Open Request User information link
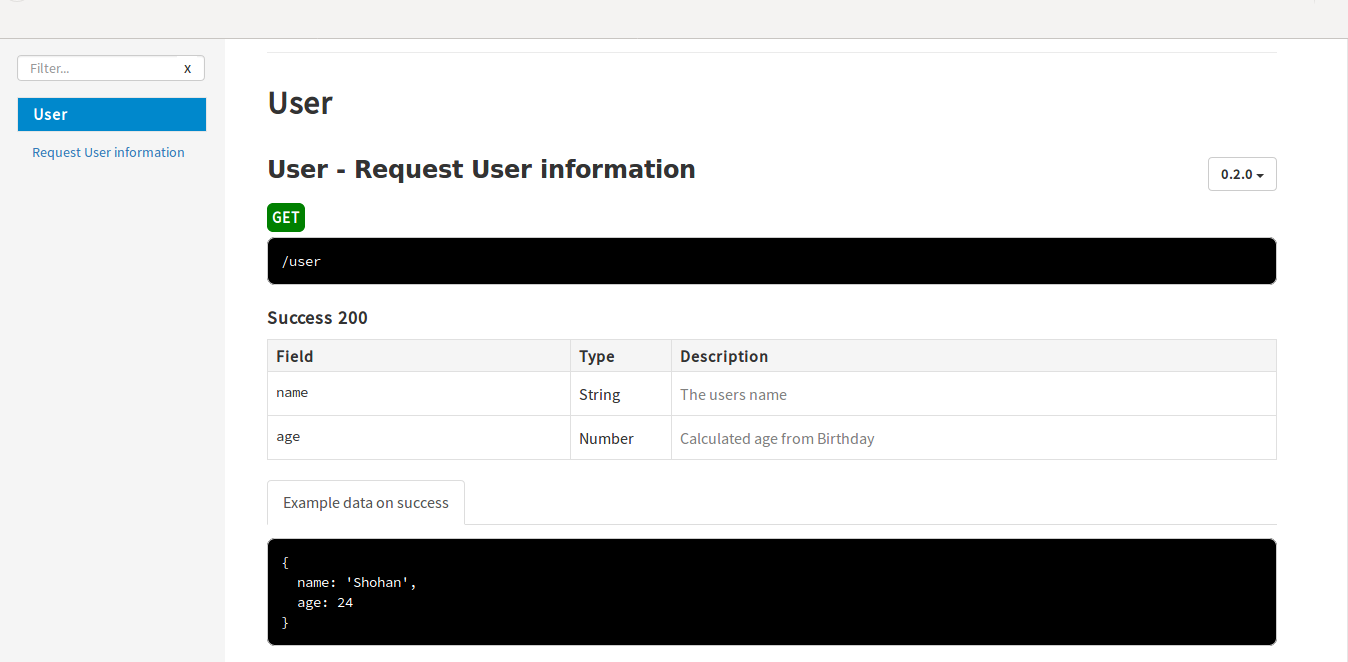1348x662 pixels. click(108, 153)
